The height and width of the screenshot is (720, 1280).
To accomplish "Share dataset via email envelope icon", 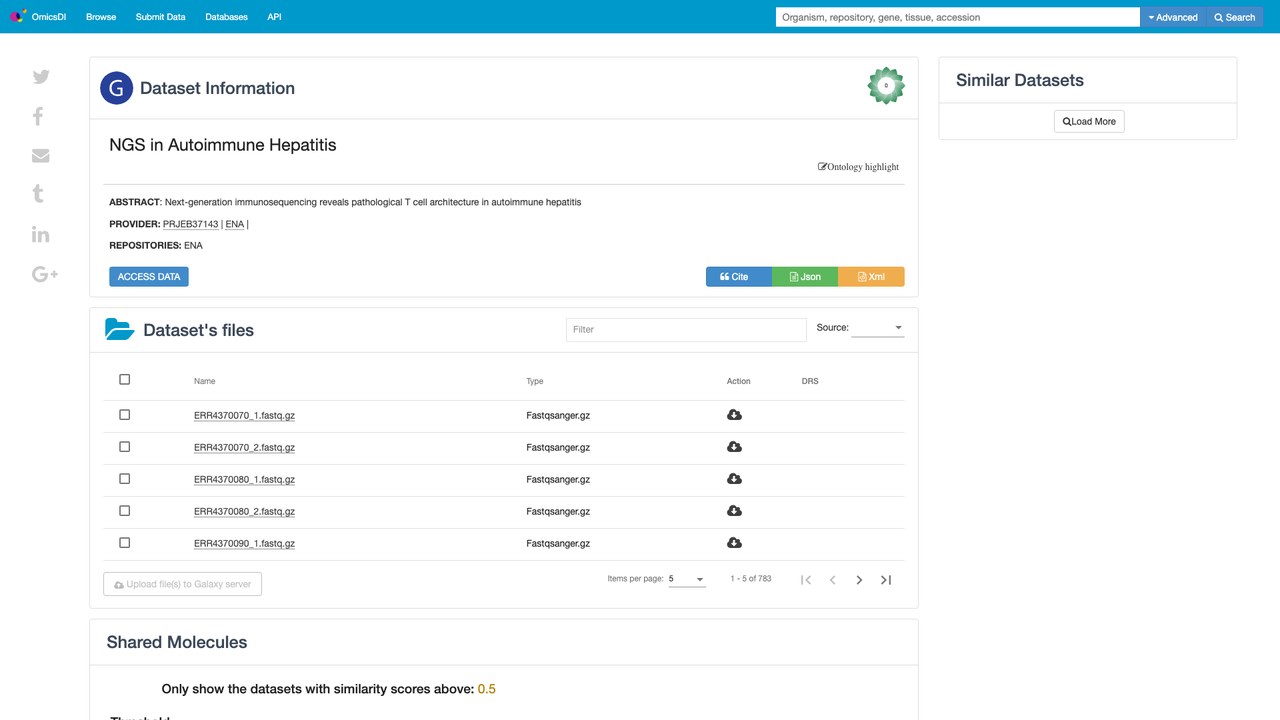I will click(41, 155).
